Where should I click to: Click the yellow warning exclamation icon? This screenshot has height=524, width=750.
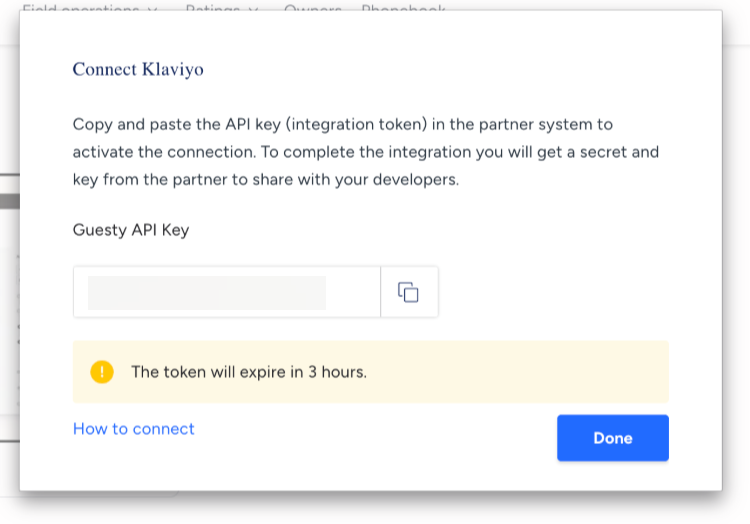pos(102,372)
